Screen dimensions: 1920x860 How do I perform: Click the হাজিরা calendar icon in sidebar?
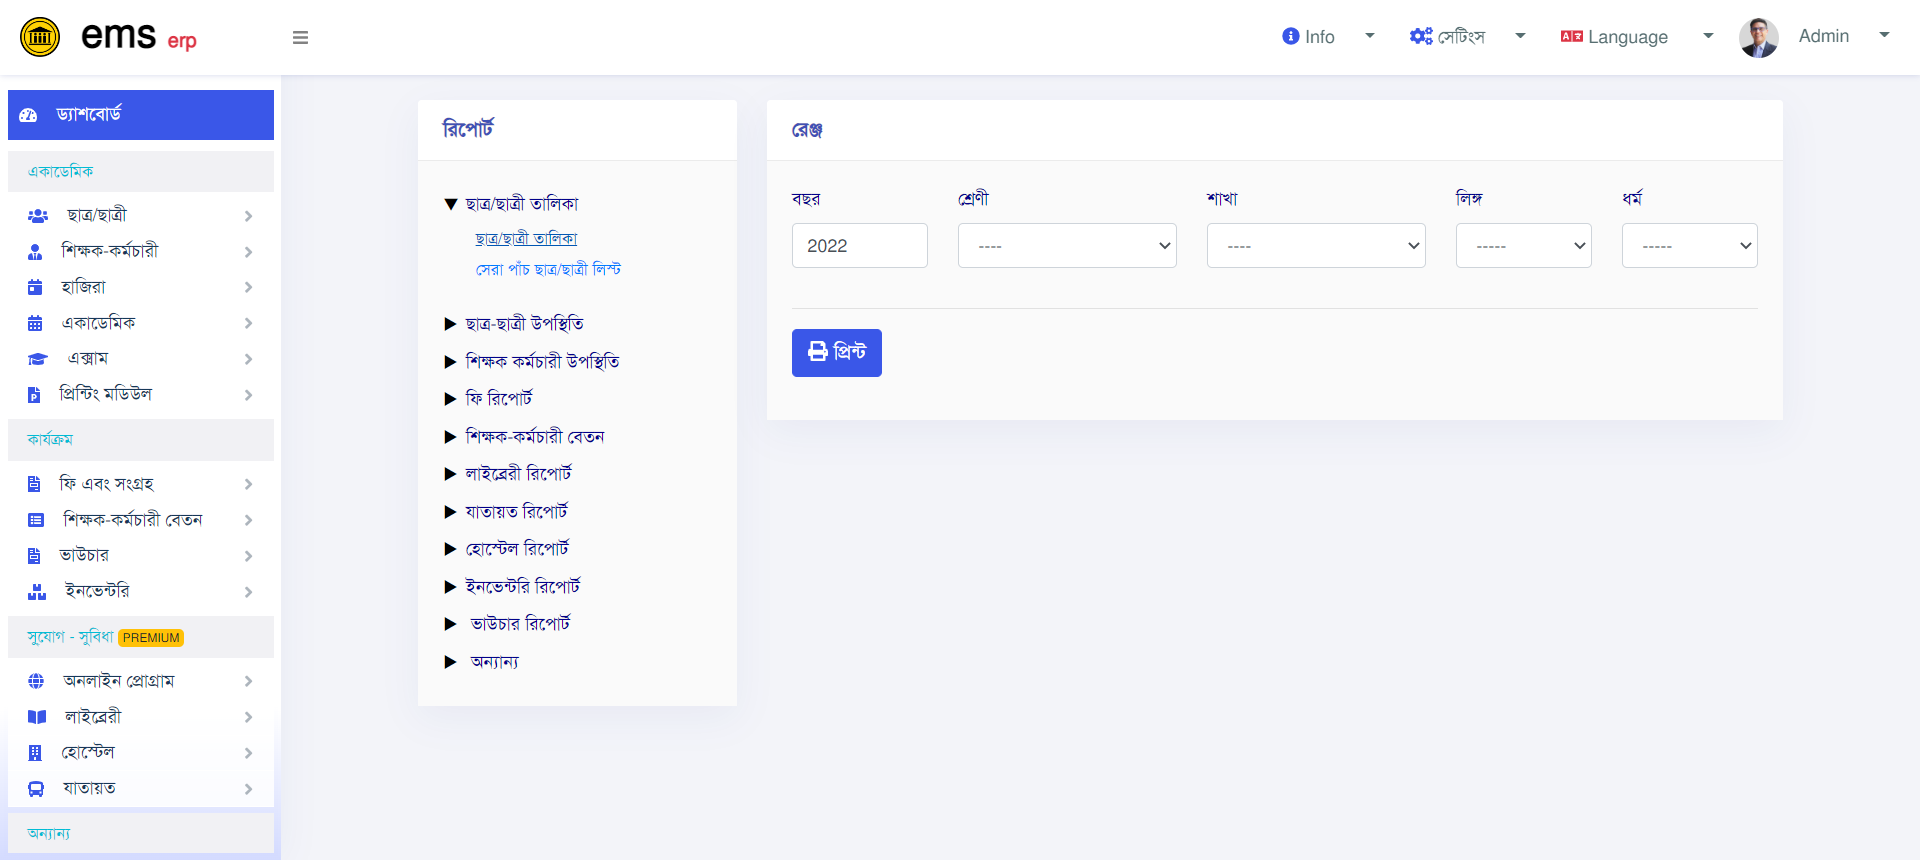click(x=35, y=287)
